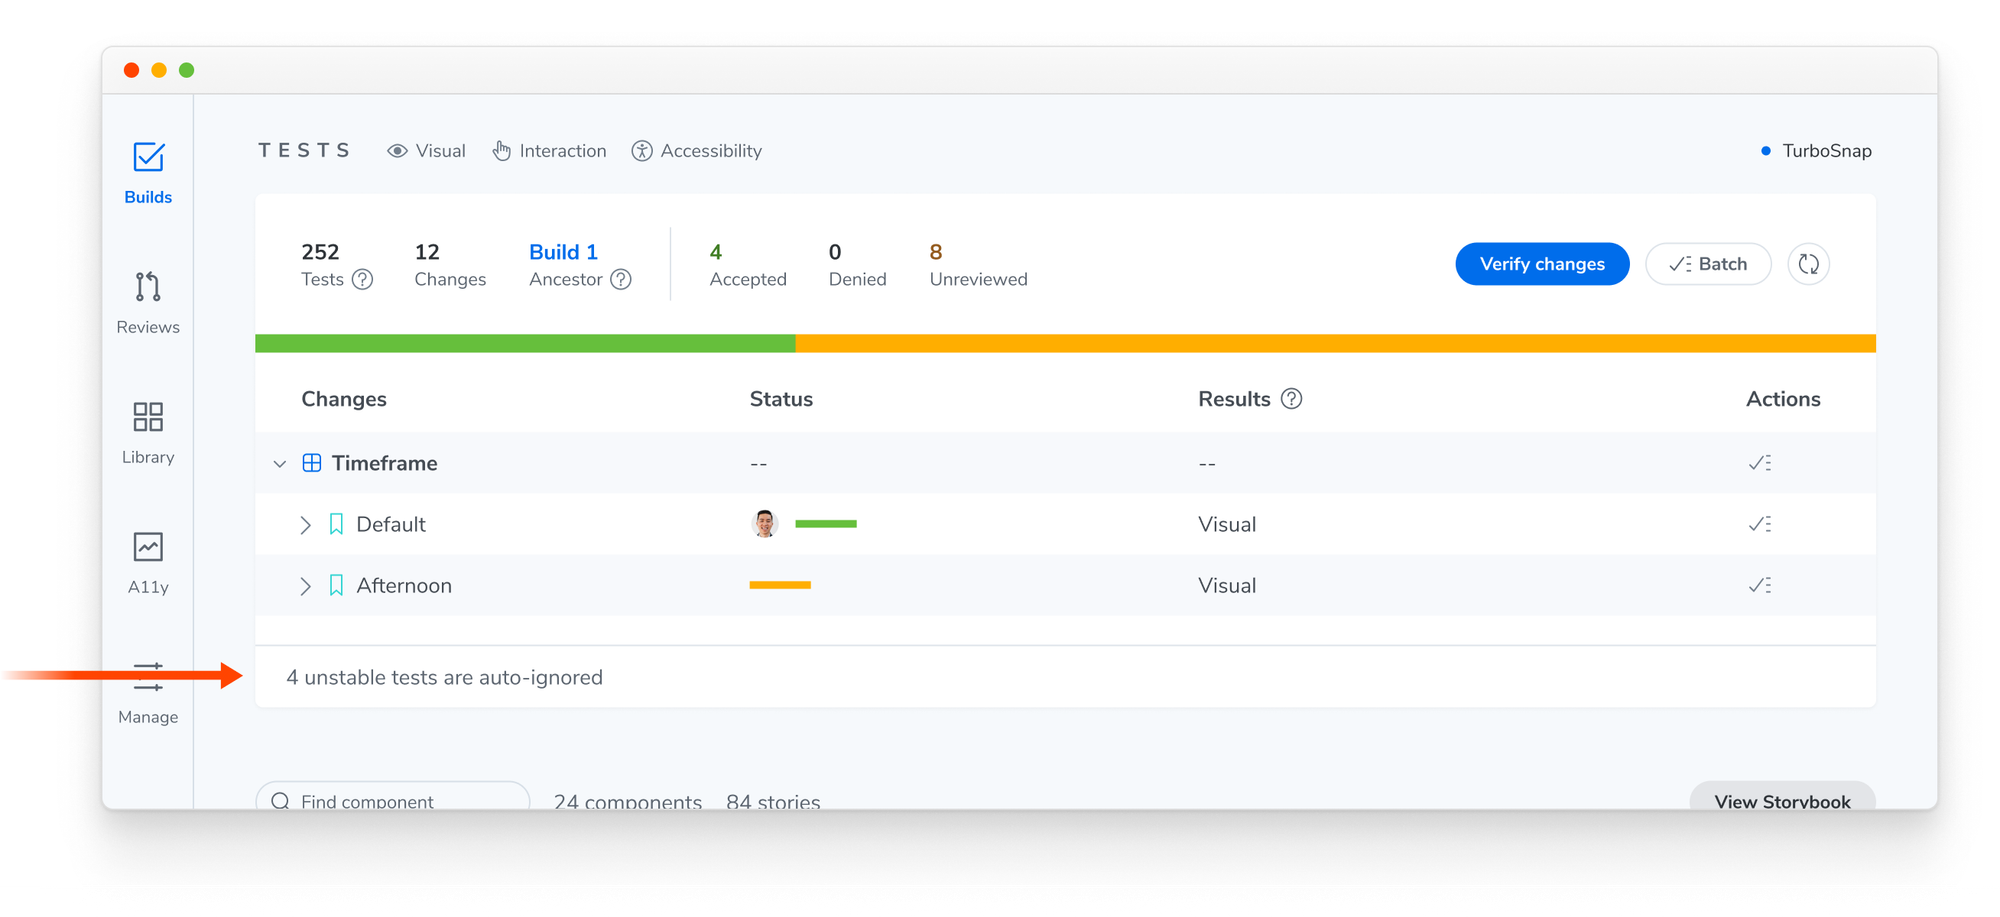Click batch action icon for Default row
Screen dimensions: 2000x917
[1760, 524]
